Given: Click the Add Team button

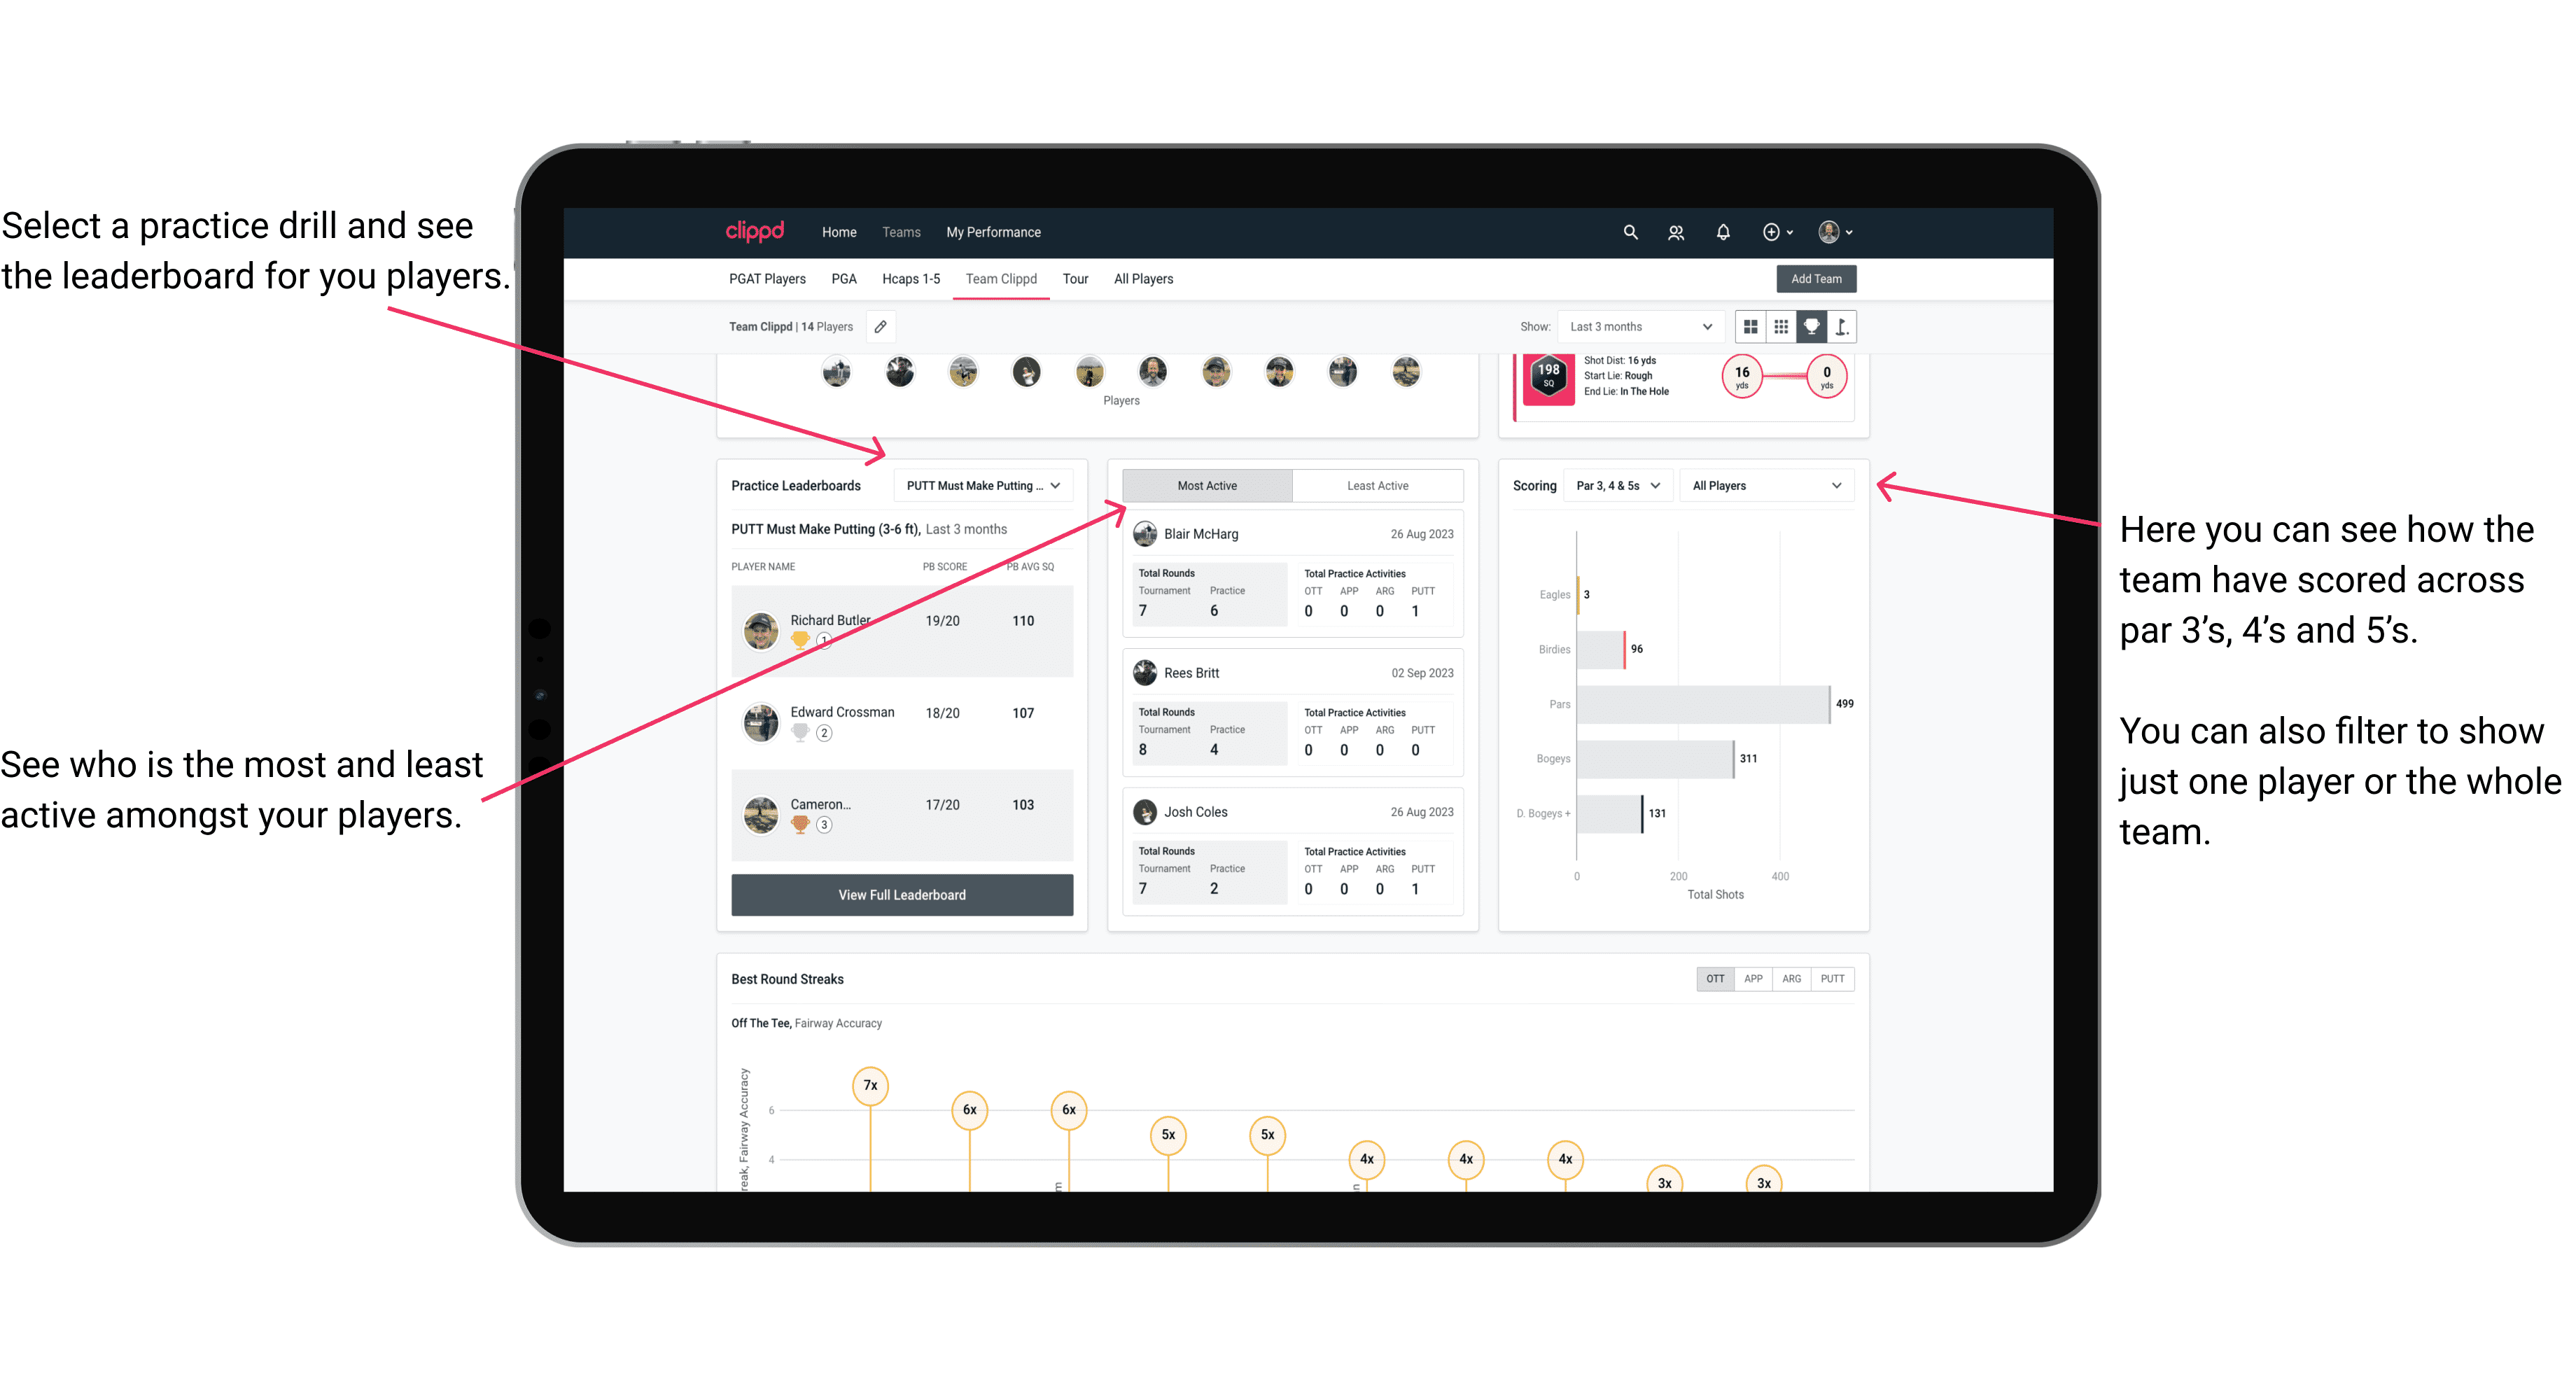Looking at the screenshot, I should click(x=1814, y=278).
